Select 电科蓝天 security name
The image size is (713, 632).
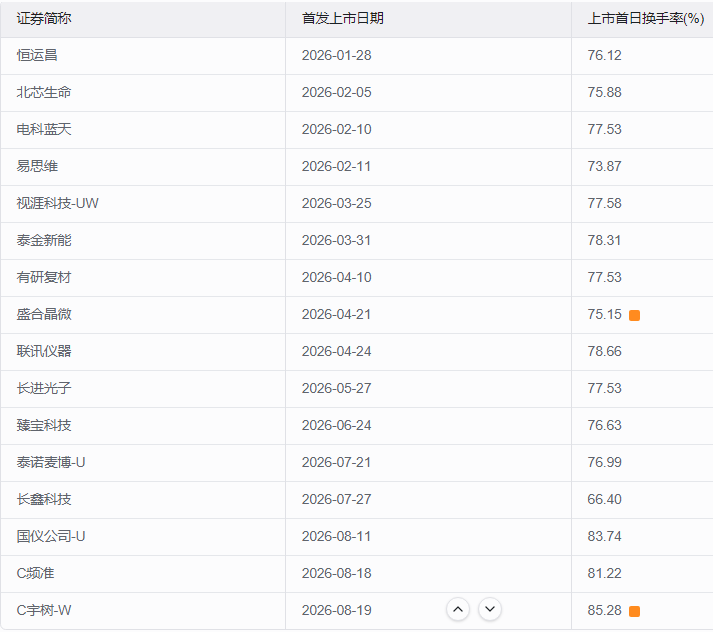pos(44,129)
